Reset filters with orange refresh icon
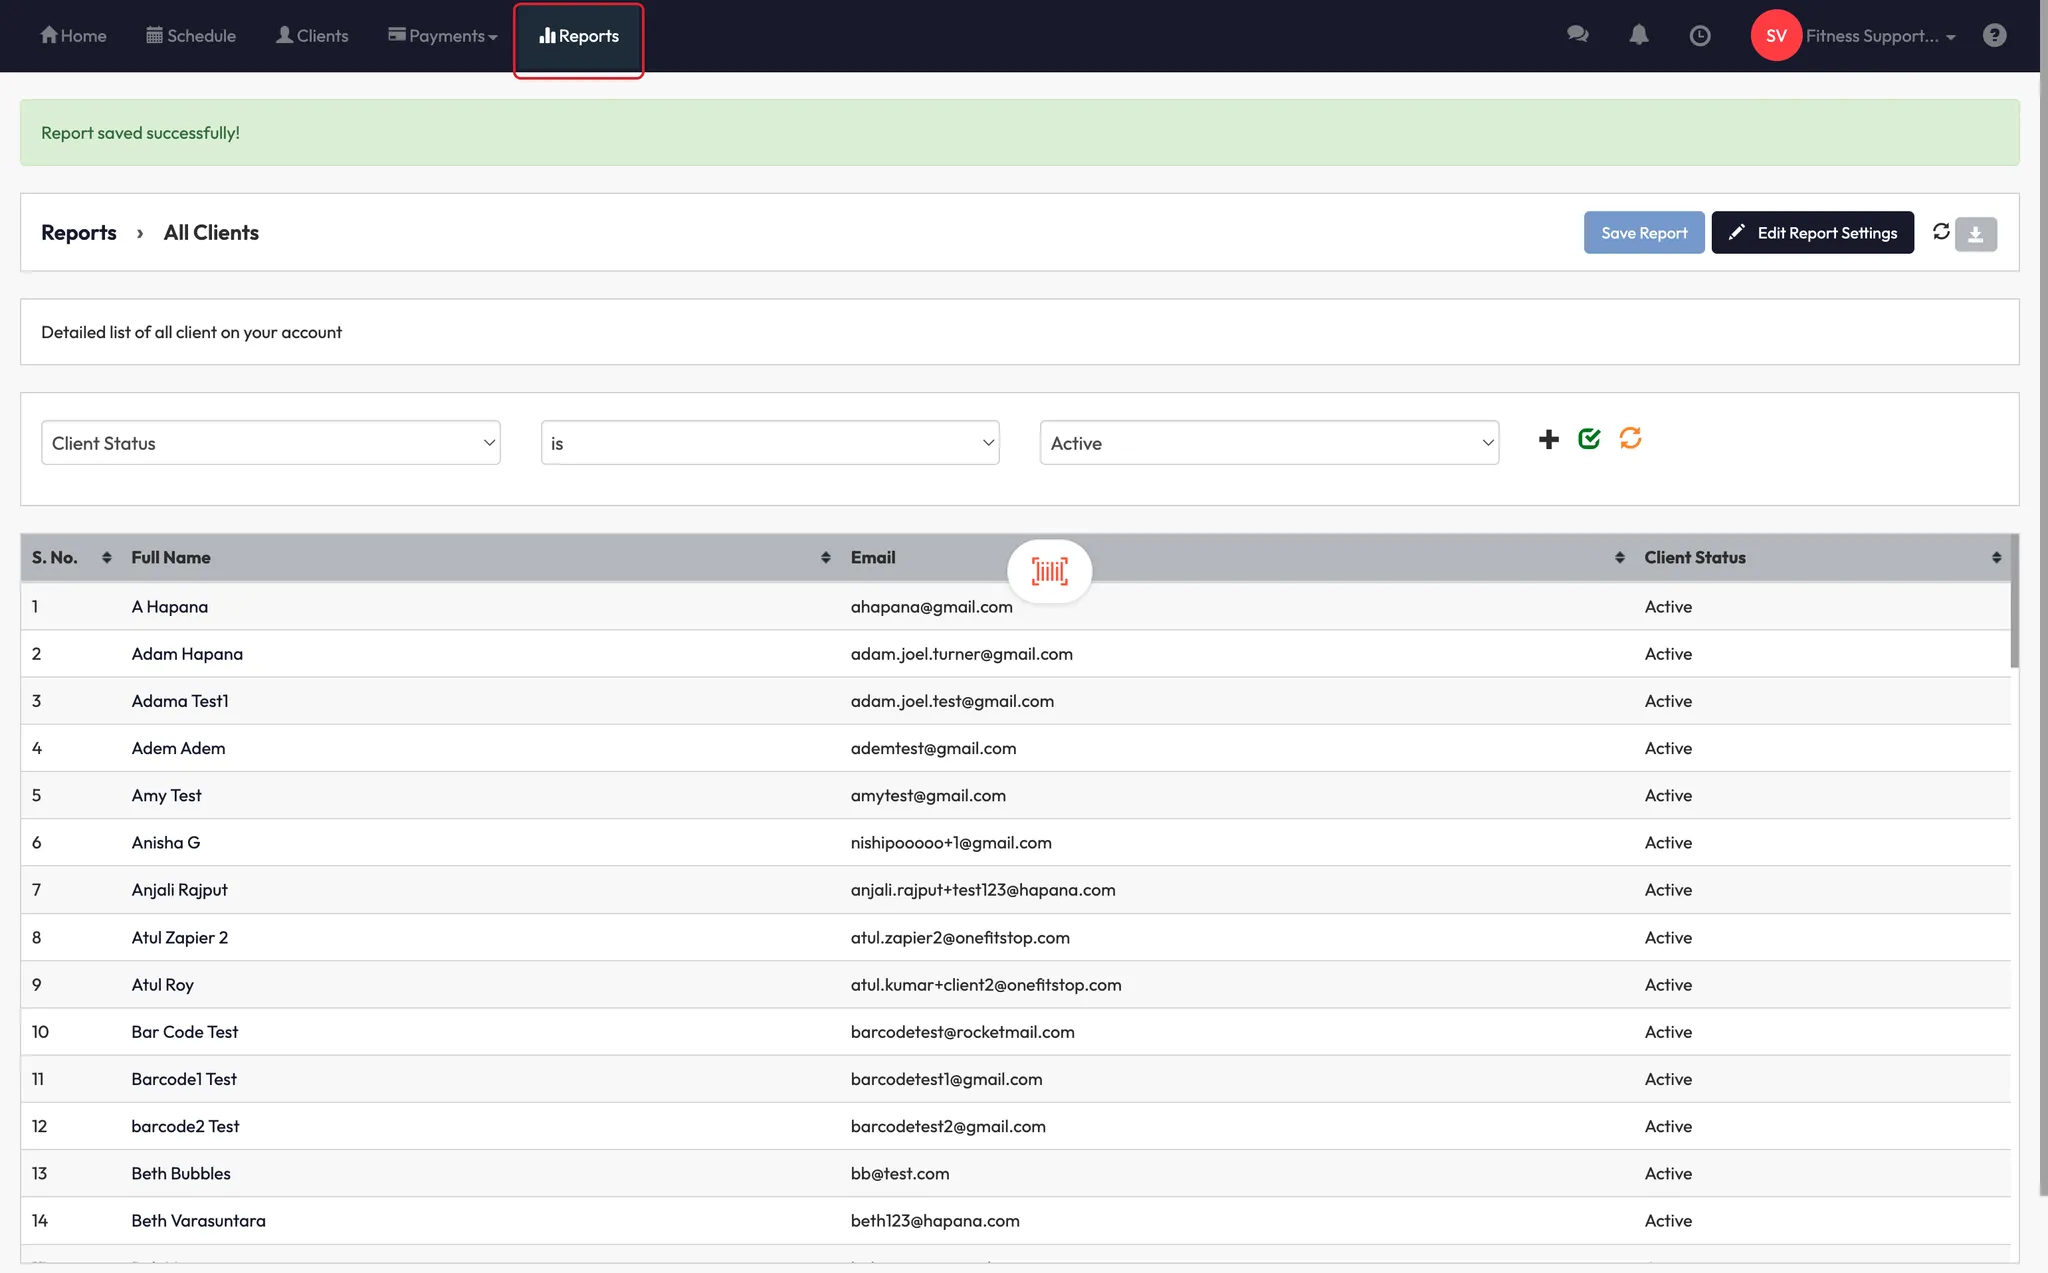Screen dimensions: 2048x1273 pyautogui.click(x=1630, y=438)
